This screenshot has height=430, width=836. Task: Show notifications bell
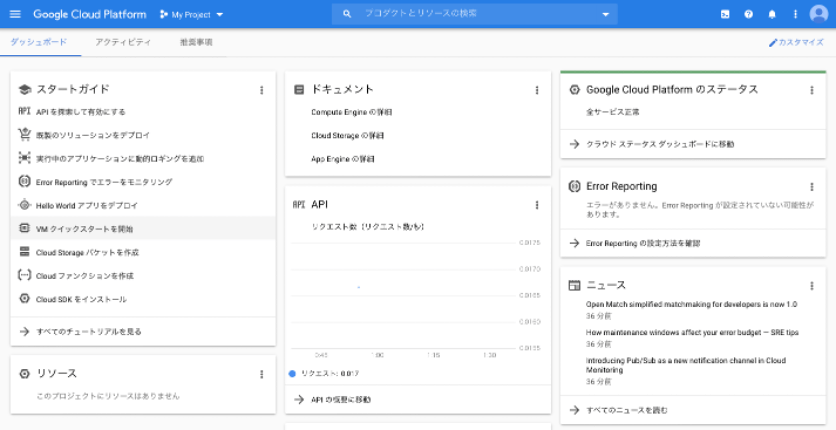click(x=772, y=14)
